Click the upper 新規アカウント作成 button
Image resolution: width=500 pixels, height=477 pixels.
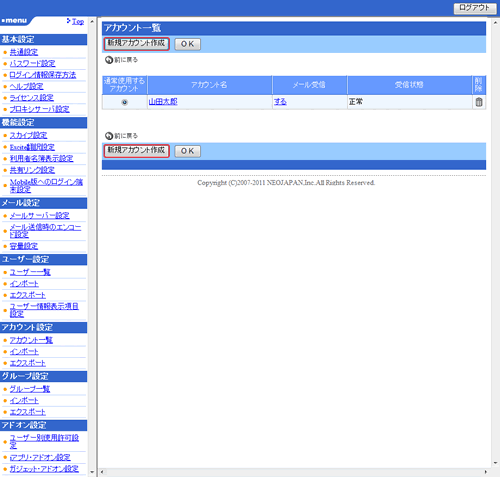(x=137, y=44)
